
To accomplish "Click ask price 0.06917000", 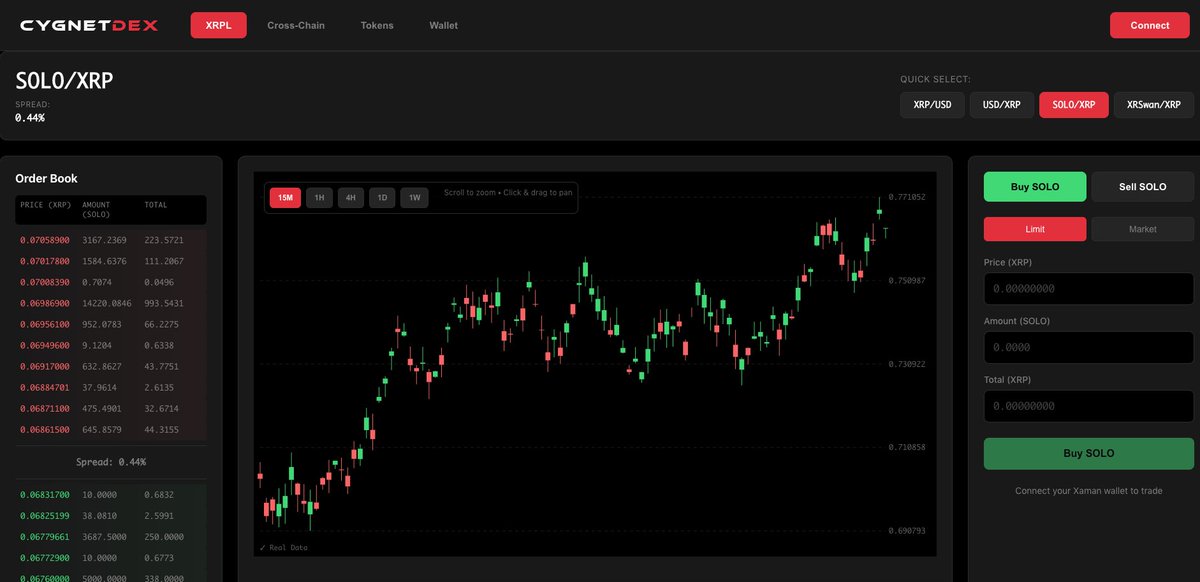I will [45, 366].
